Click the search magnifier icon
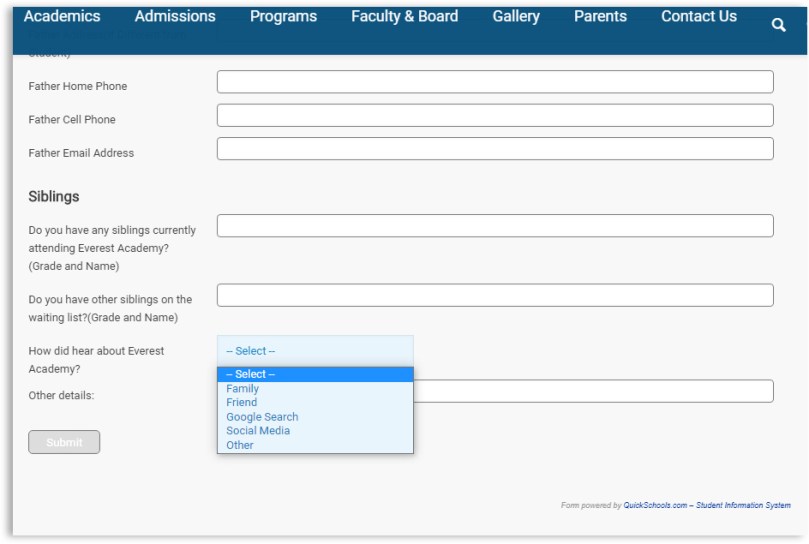The height and width of the screenshot is (544, 809). 779,25
